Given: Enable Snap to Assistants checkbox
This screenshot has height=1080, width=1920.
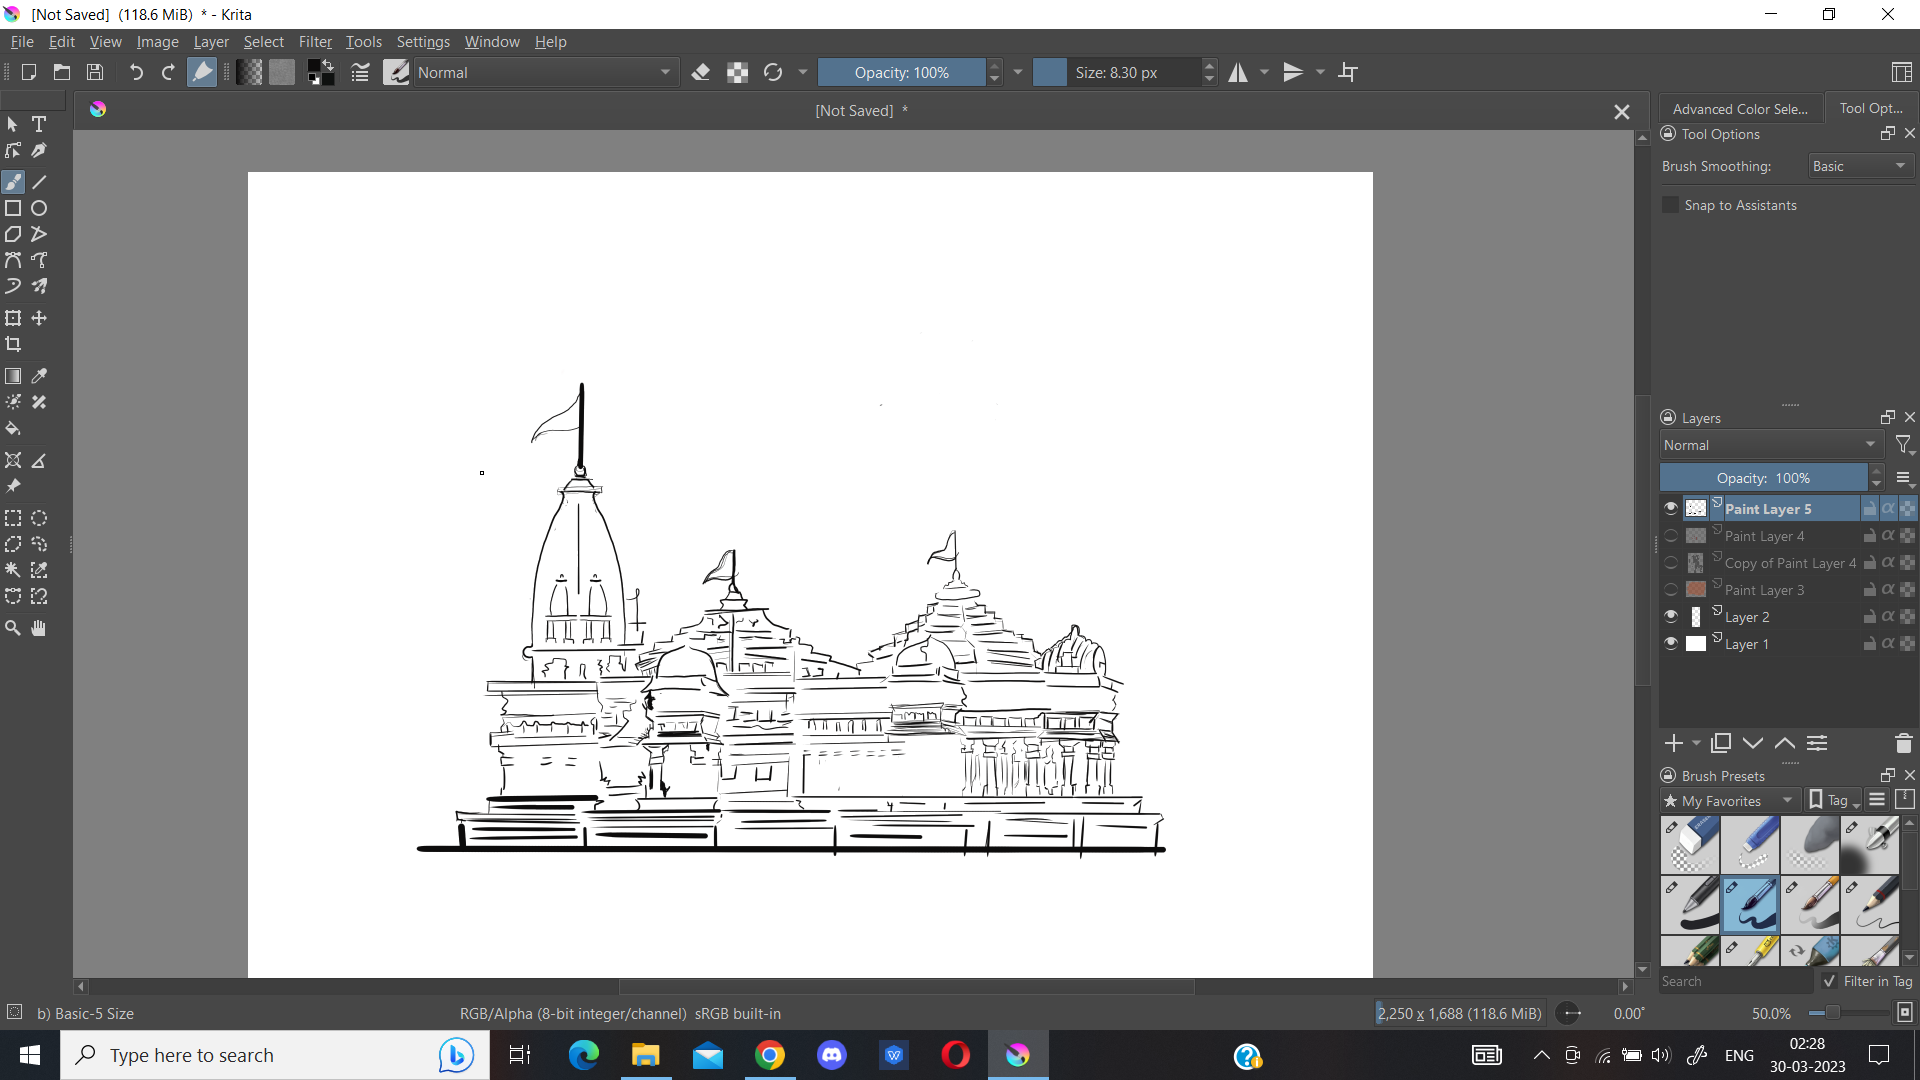Looking at the screenshot, I should [1670, 205].
